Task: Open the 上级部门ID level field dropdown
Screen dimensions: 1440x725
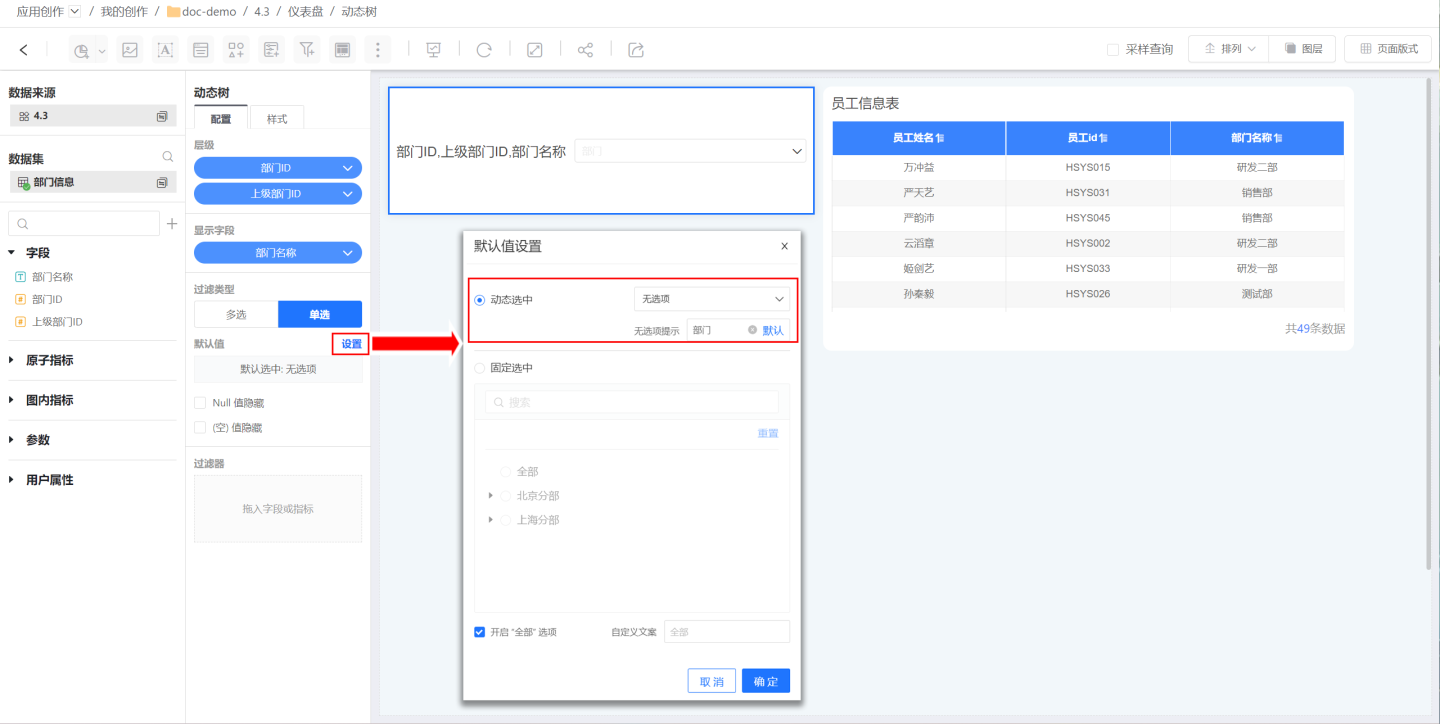Action: [x=348, y=194]
